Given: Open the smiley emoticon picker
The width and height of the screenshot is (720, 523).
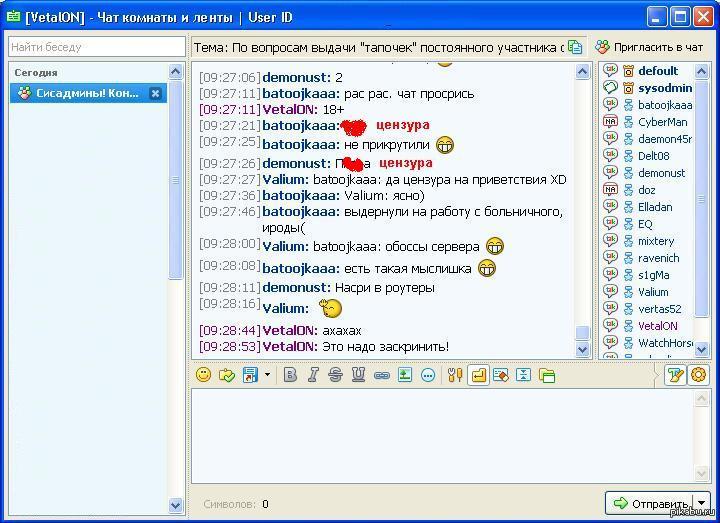Looking at the screenshot, I should tap(203, 375).
